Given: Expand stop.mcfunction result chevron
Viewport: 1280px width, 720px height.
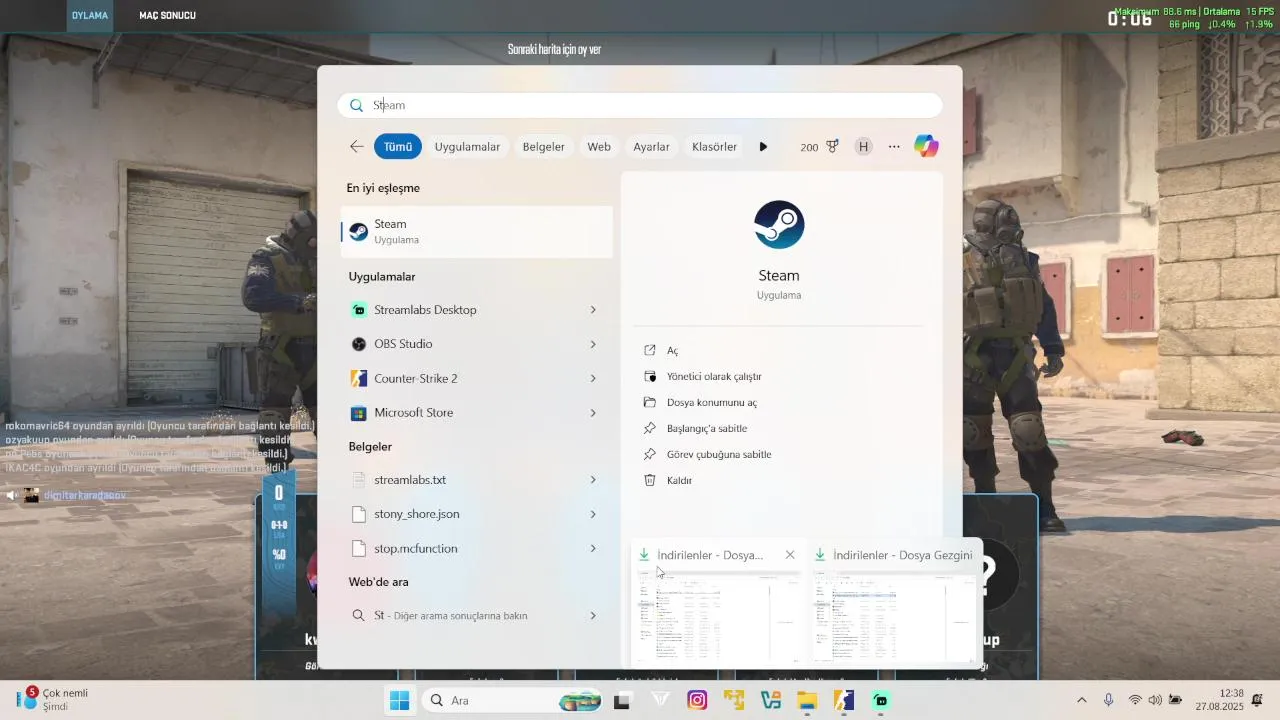Looking at the screenshot, I should pyautogui.click(x=593, y=548).
